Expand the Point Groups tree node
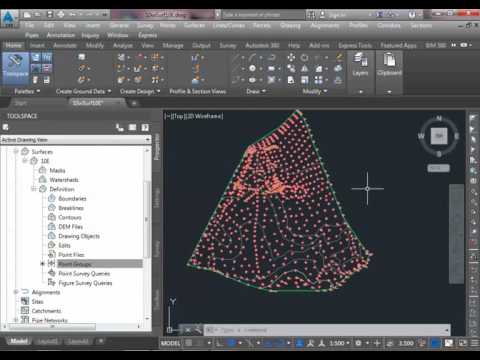This screenshot has height=360, width=480. 42,264
